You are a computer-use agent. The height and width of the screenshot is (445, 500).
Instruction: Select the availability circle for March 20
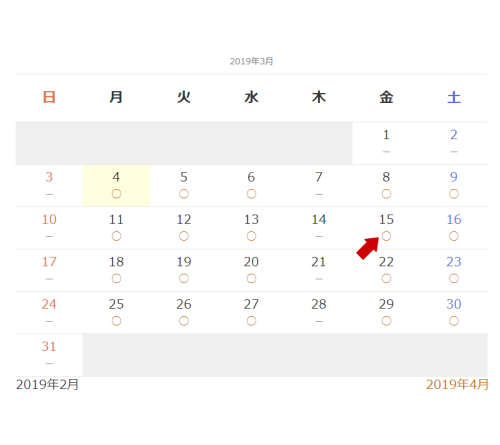point(251,278)
